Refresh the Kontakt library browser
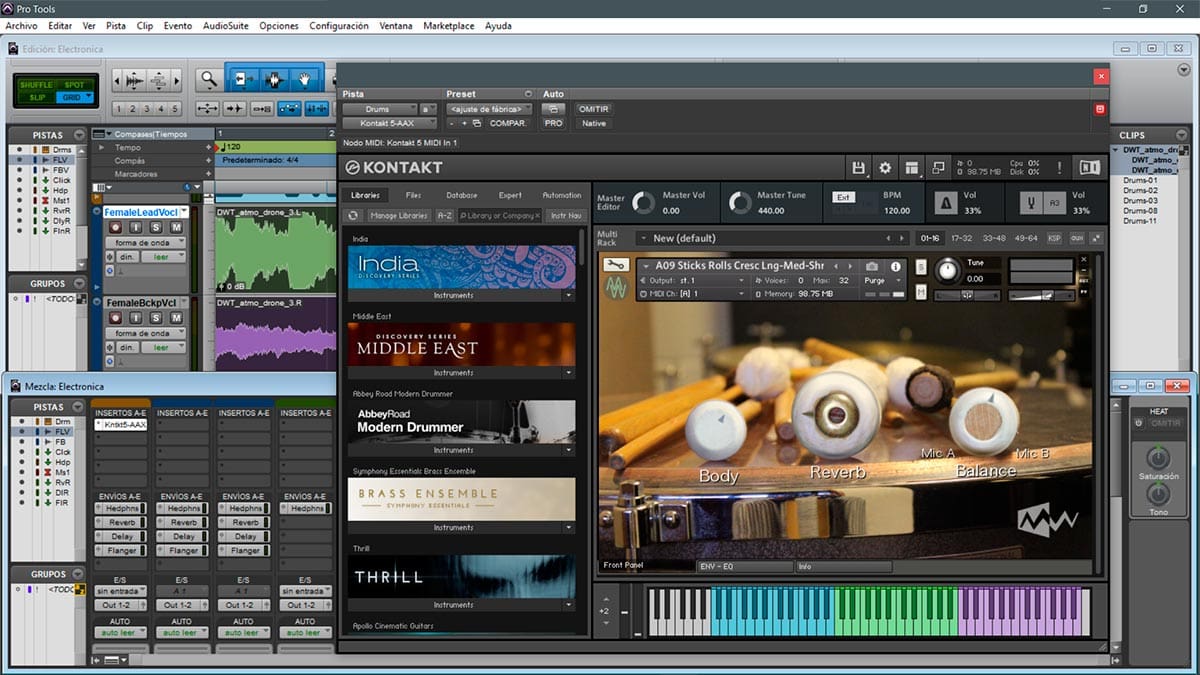Viewport: 1200px width, 675px height. pyautogui.click(x=353, y=215)
